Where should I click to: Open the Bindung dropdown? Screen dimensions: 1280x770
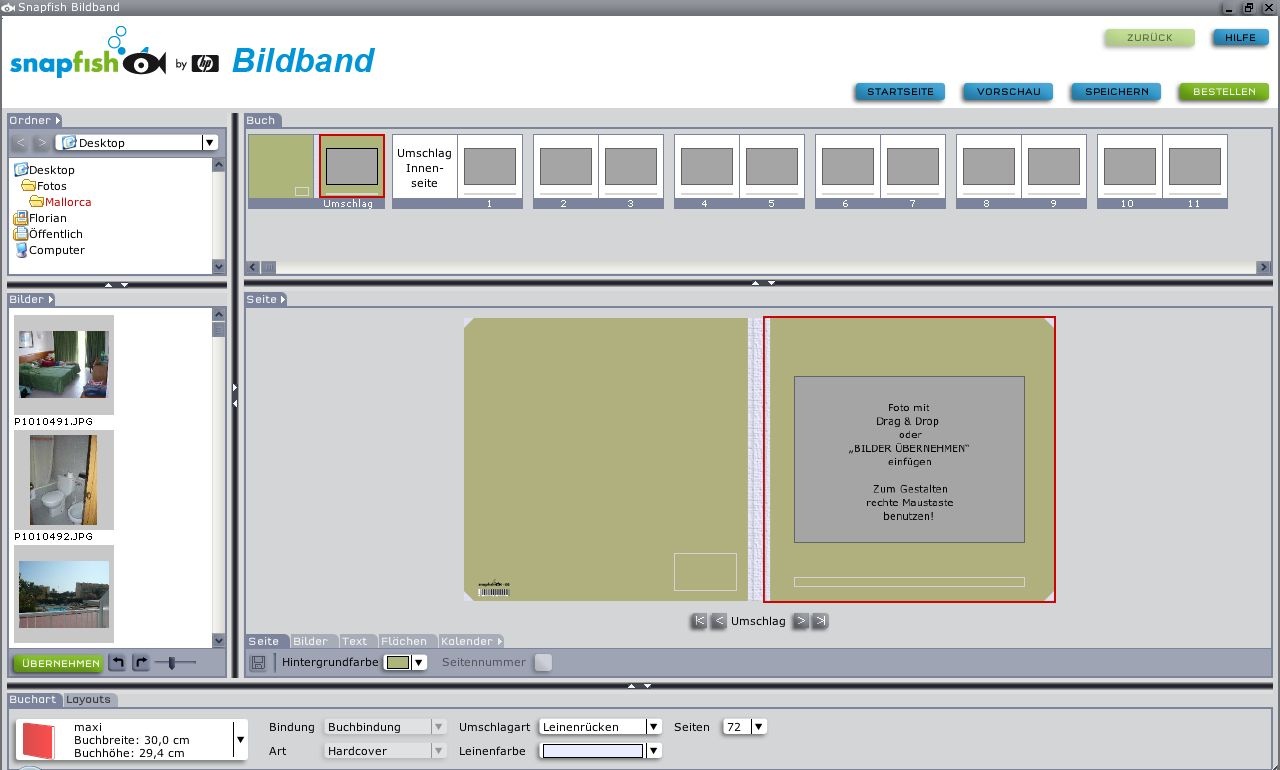point(438,727)
